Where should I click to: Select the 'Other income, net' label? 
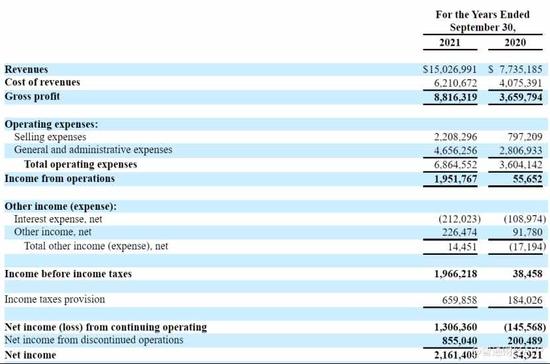coord(53,232)
